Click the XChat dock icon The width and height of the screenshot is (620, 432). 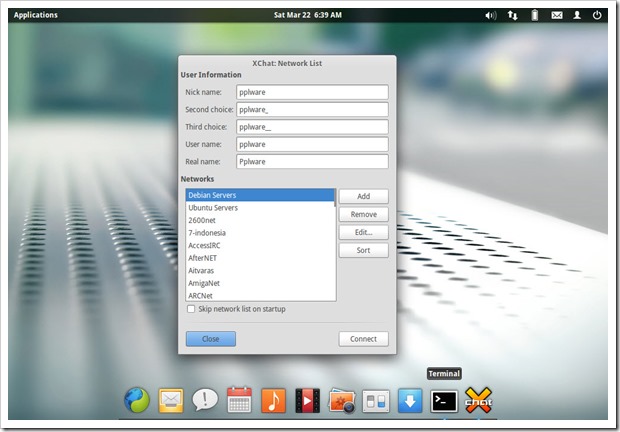pyautogui.click(x=478, y=400)
